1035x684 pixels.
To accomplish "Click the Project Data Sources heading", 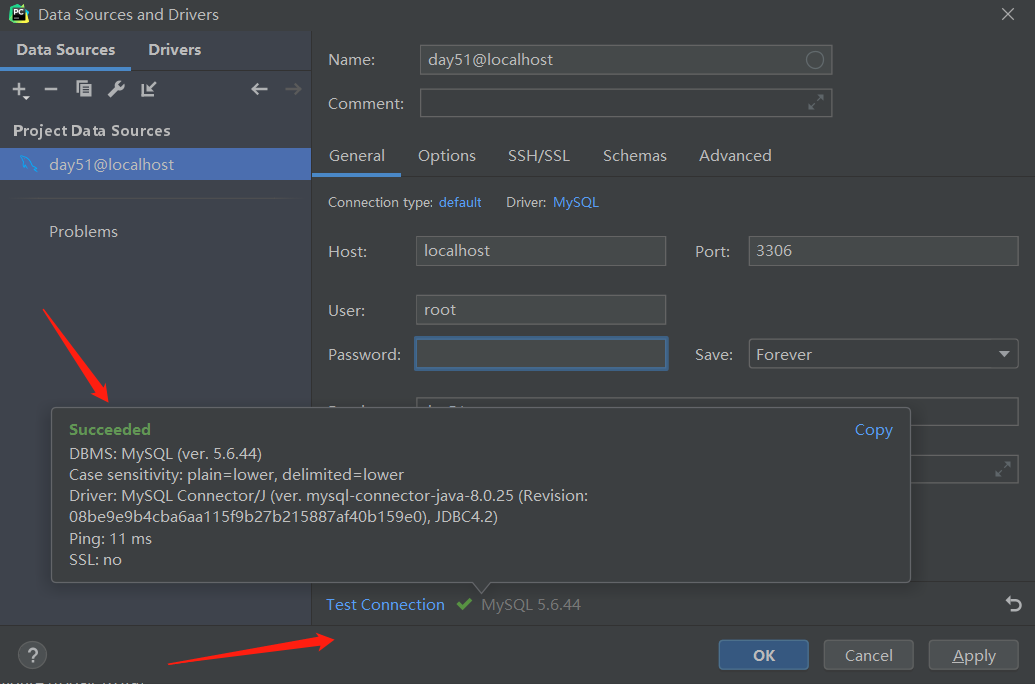I will click(92, 131).
